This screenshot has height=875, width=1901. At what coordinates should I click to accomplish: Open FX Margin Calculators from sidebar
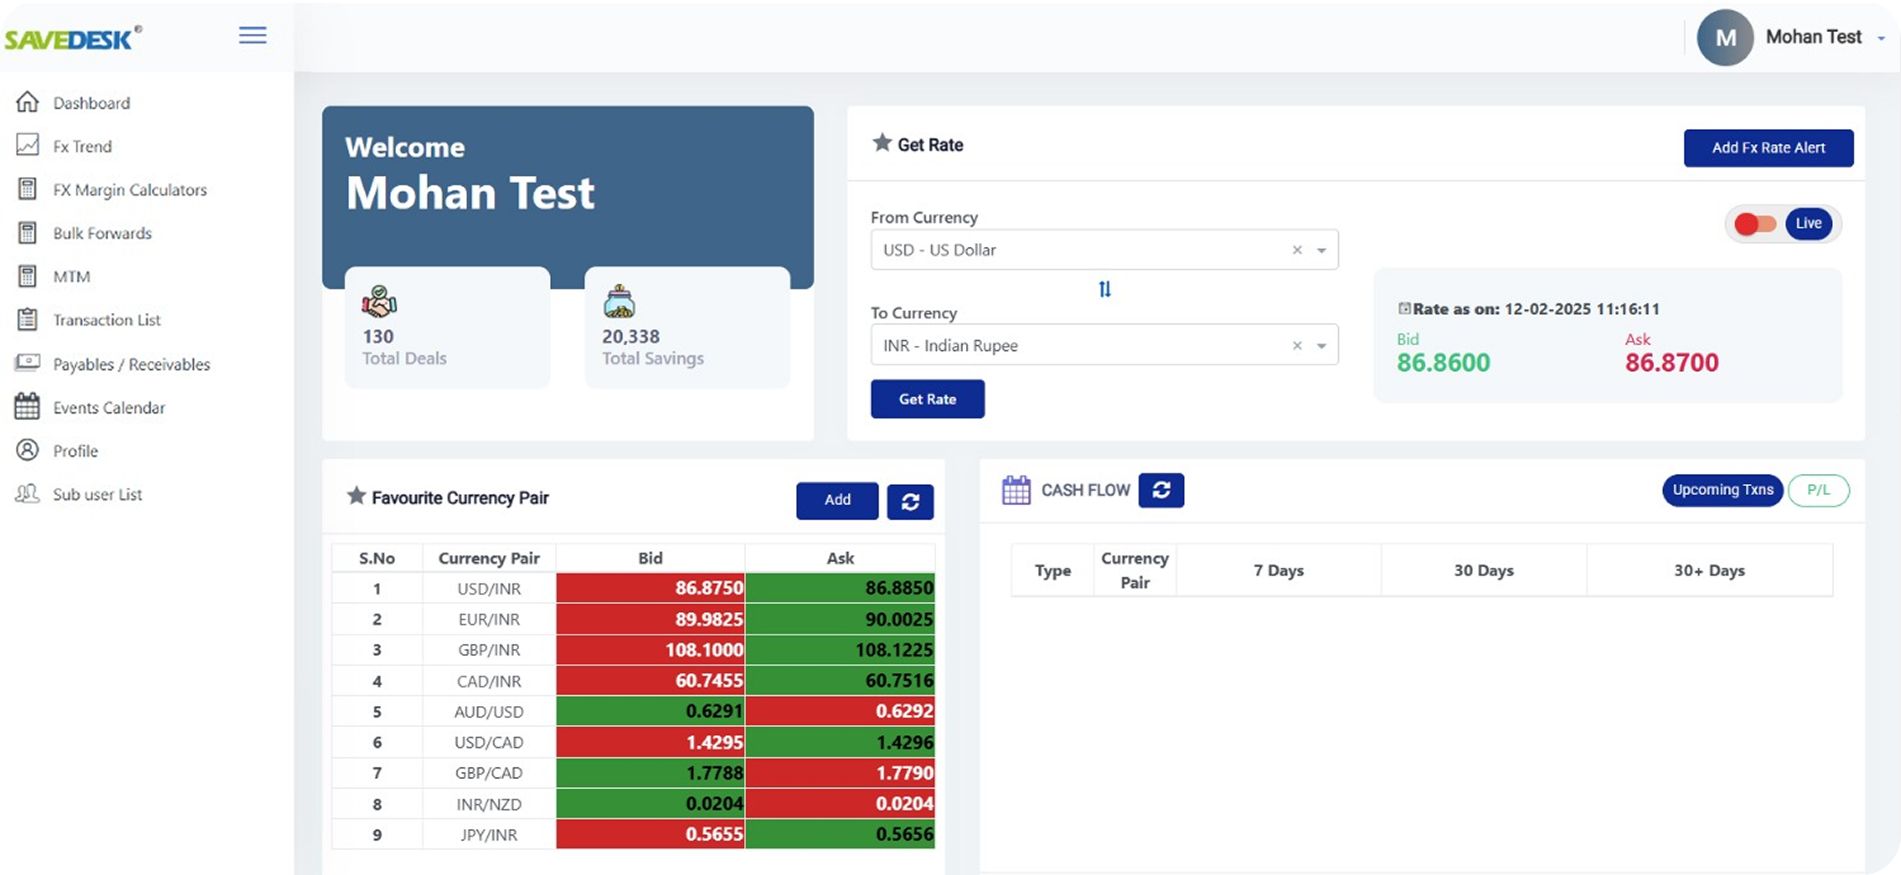[x=129, y=190]
